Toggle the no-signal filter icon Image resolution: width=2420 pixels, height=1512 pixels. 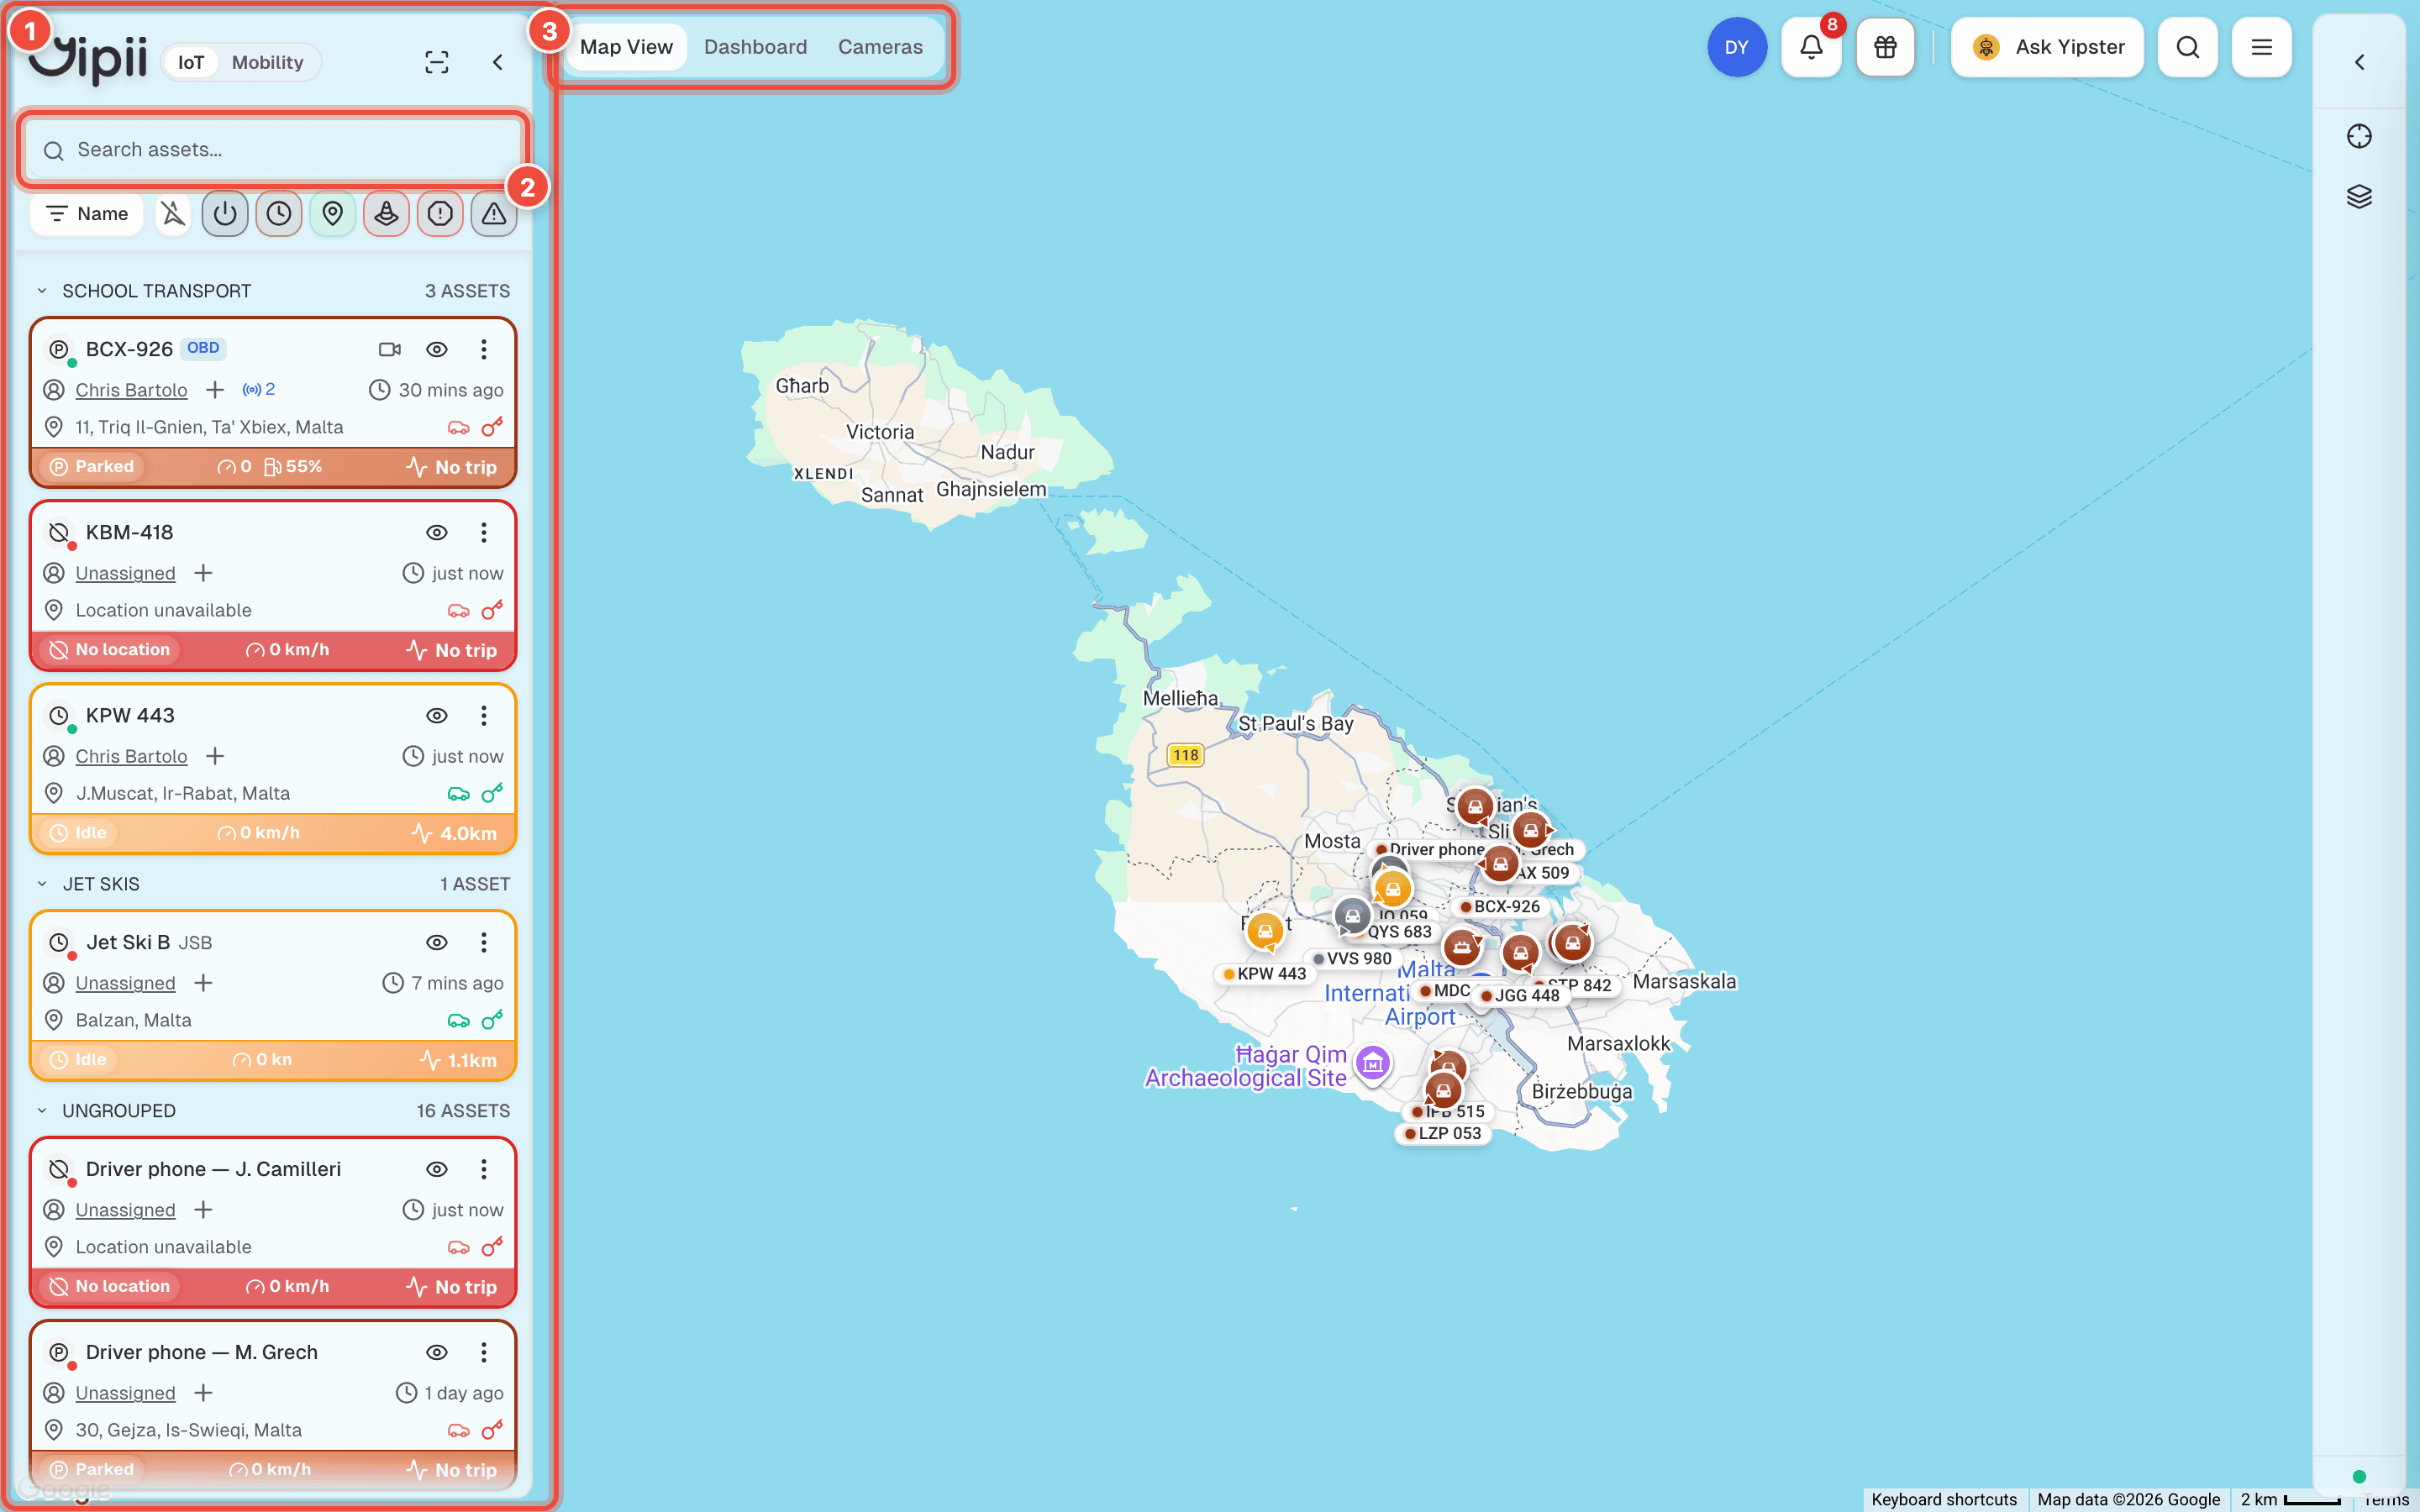173,213
